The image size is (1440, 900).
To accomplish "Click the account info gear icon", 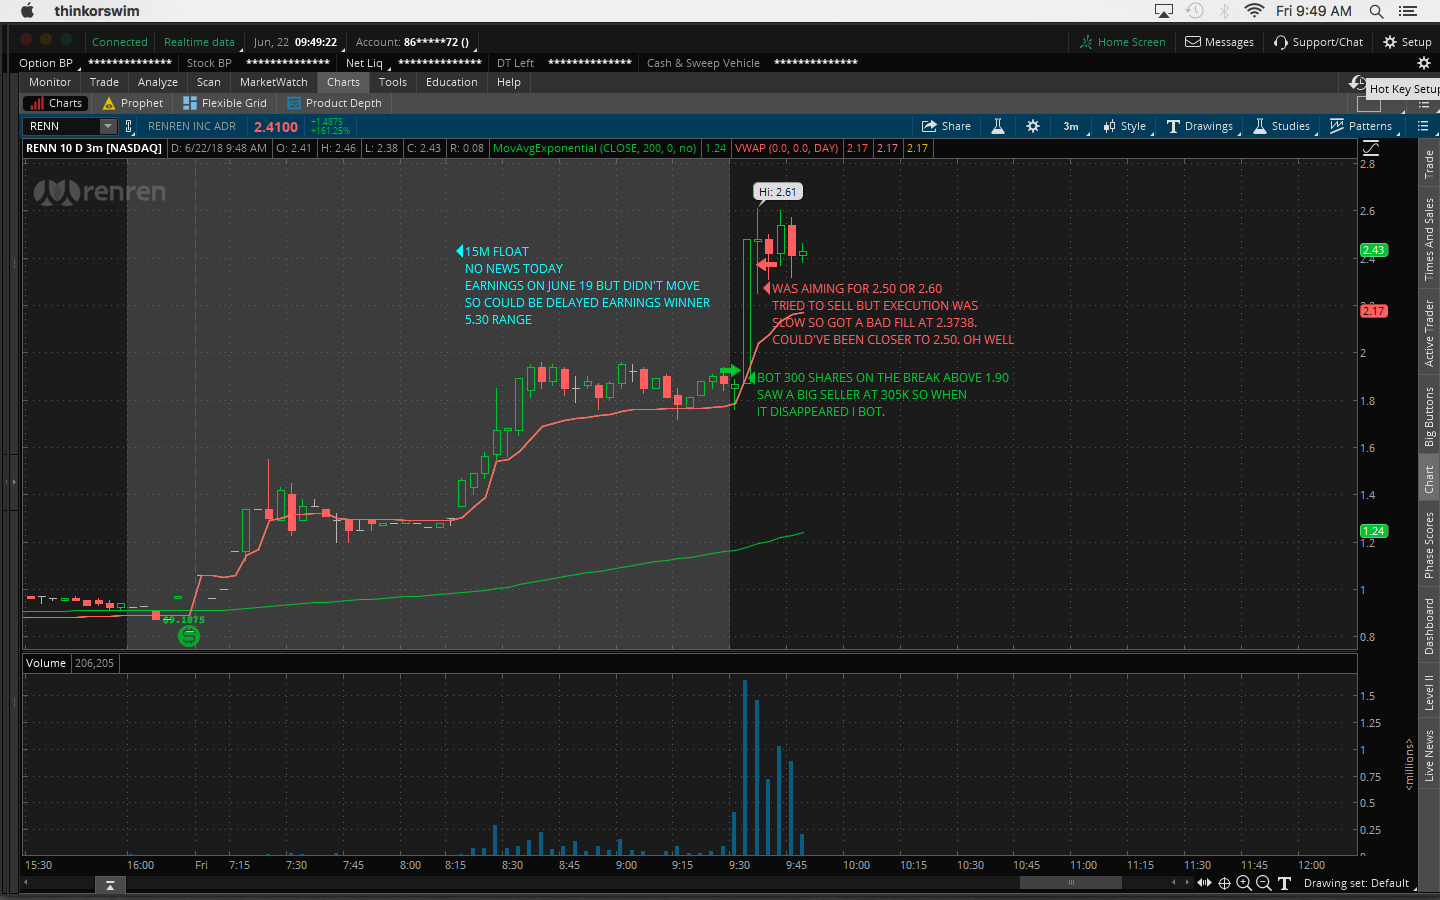I will [1424, 63].
